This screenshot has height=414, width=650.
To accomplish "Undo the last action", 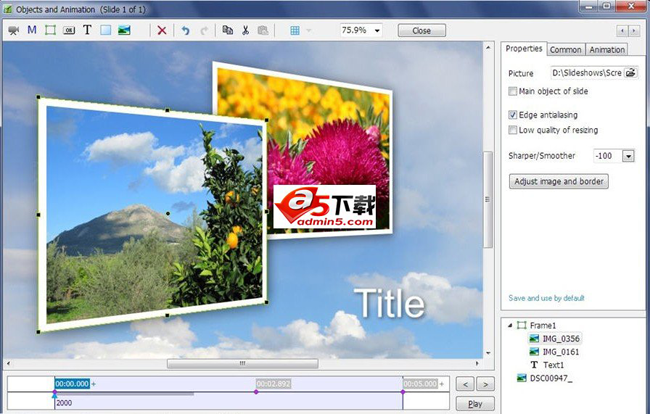I will [185, 30].
